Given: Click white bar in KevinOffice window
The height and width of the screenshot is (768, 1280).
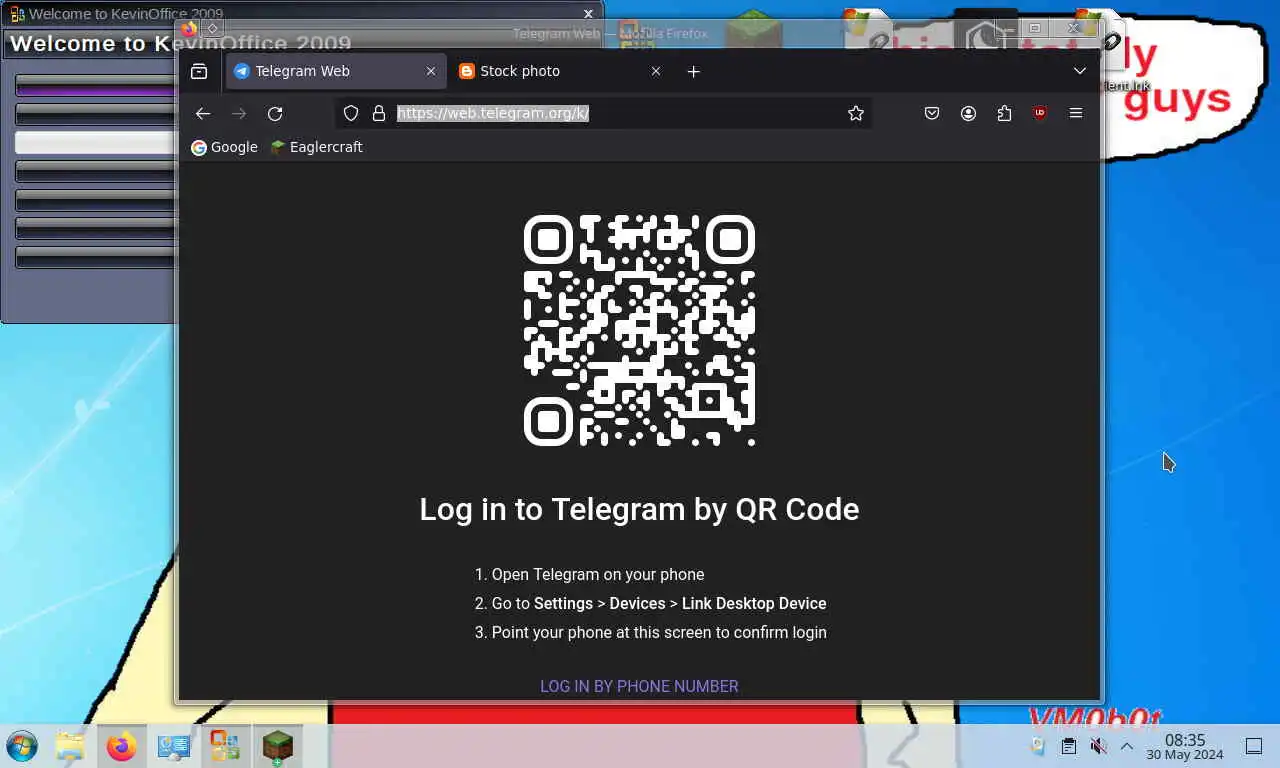Looking at the screenshot, I should click(x=96, y=143).
